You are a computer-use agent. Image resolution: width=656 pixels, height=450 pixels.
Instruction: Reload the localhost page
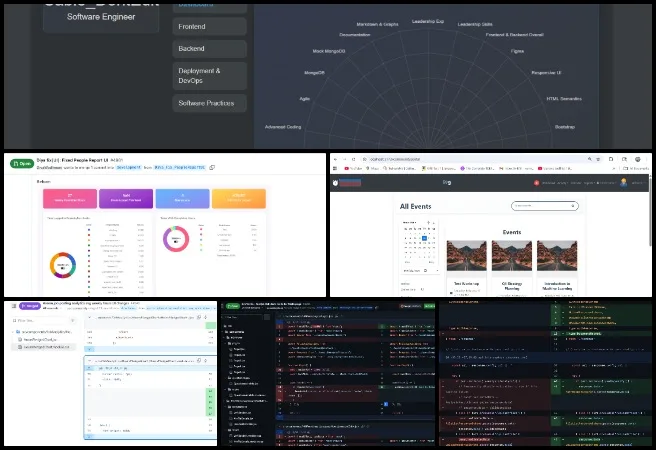[x=354, y=159]
